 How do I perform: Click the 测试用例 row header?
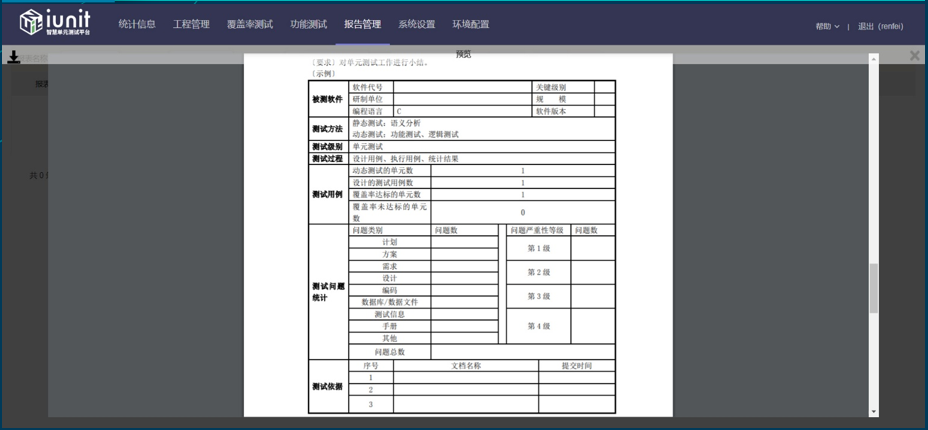pos(328,194)
